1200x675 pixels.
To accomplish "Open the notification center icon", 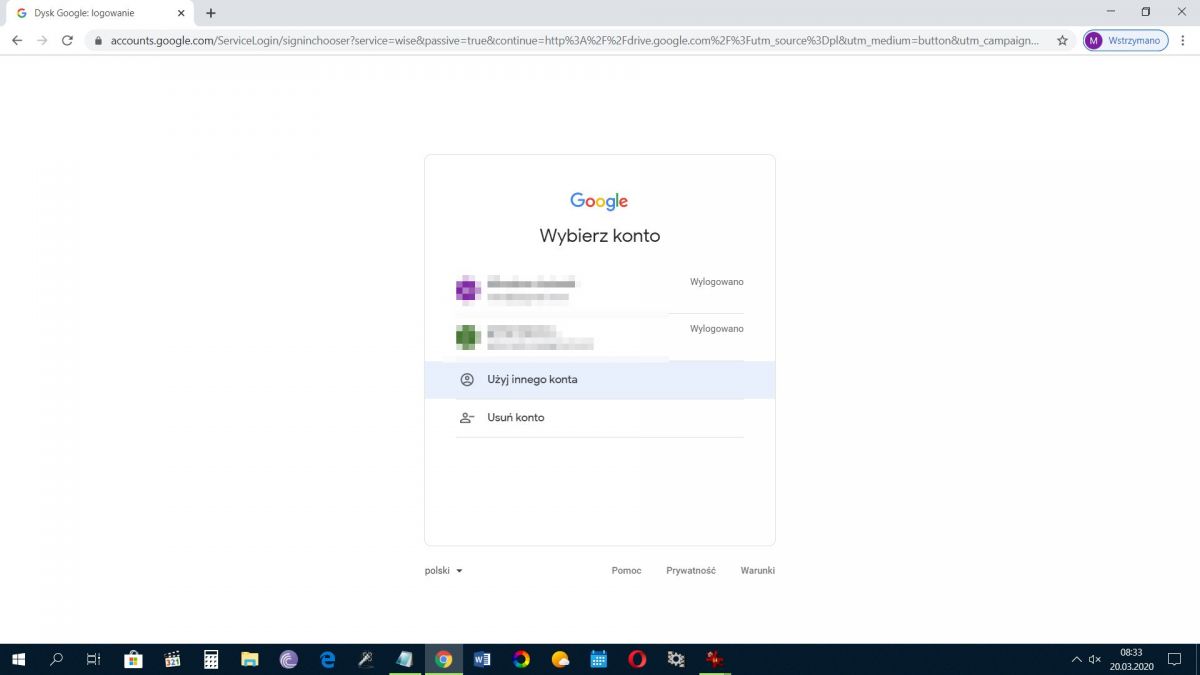I will click(x=1175, y=660).
